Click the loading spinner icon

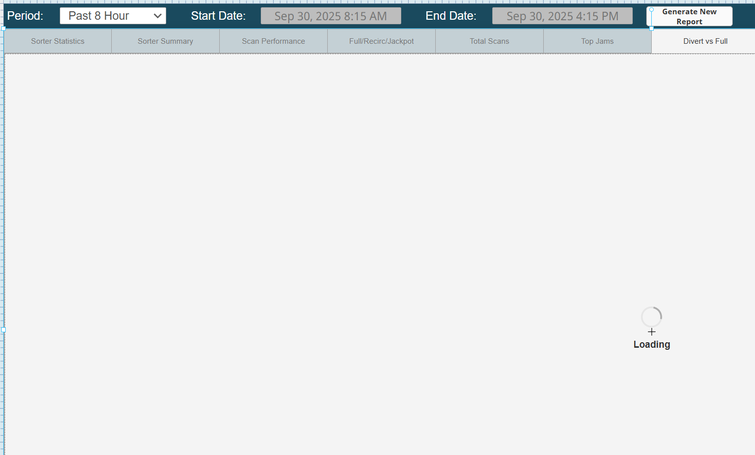(651, 316)
